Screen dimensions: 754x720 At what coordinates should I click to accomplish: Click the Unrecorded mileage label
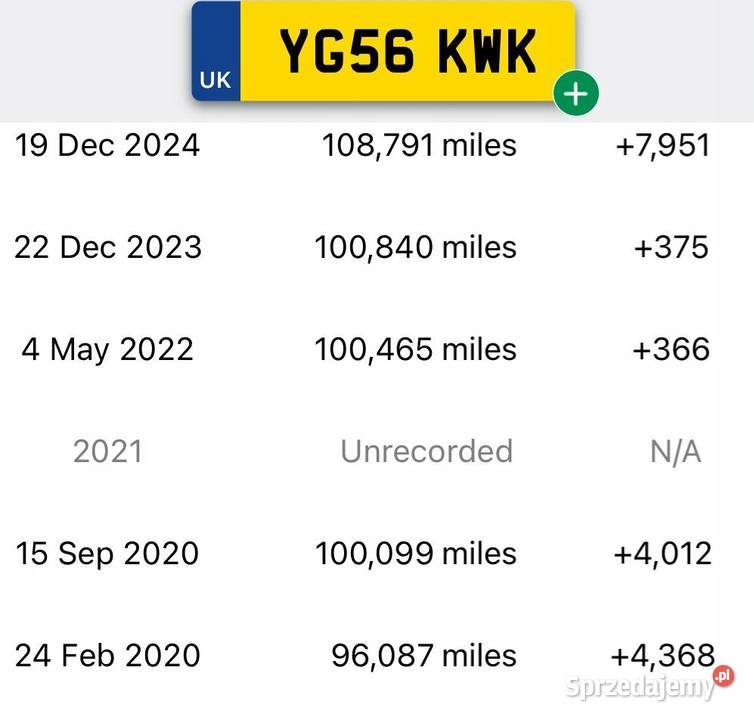[427, 451]
